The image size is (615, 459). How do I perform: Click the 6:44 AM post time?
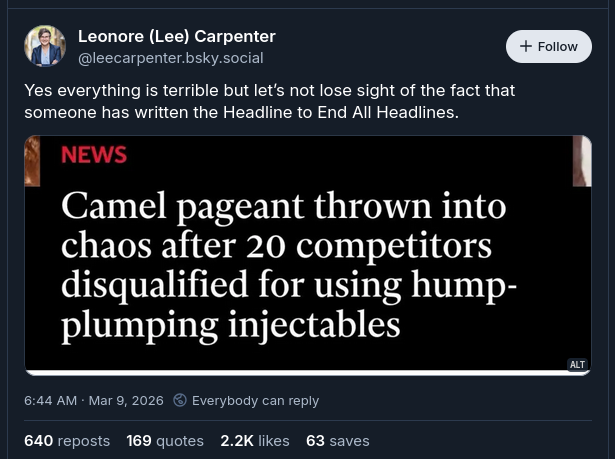50,400
